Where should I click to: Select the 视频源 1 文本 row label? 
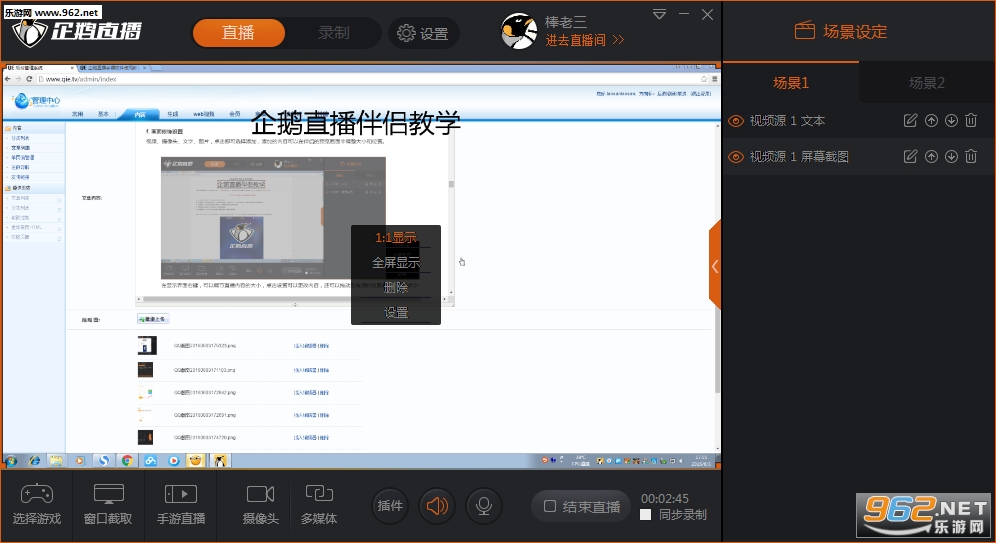[787, 121]
